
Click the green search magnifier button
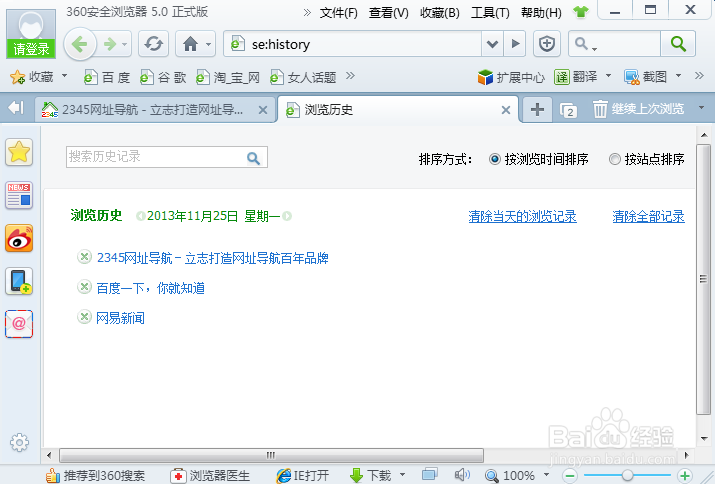pyautogui.click(x=678, y=44)
